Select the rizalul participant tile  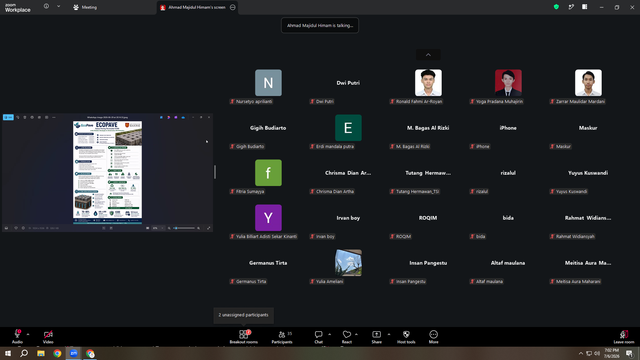click(x=508, y=173)
